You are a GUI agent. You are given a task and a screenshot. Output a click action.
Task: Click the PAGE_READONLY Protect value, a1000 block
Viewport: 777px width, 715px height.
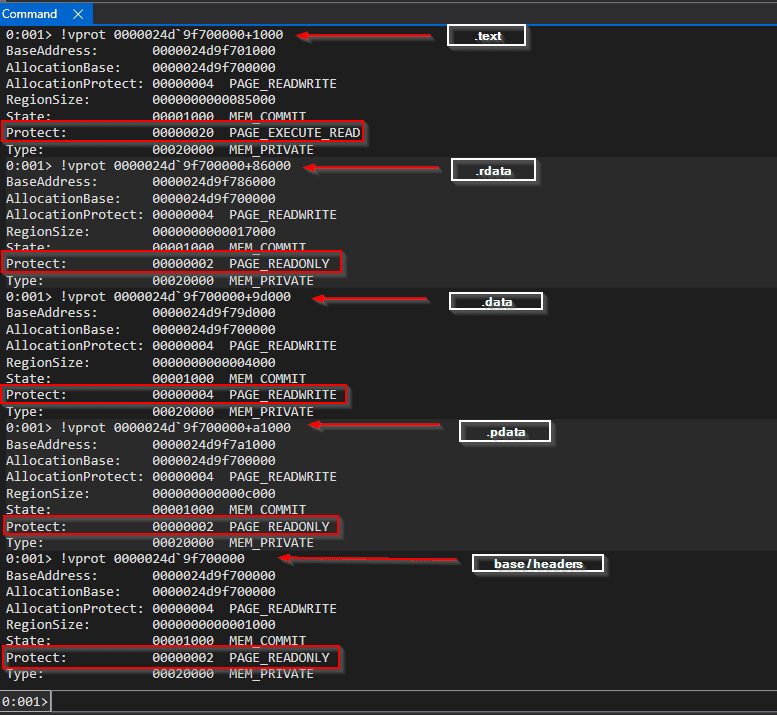[279, 526]
